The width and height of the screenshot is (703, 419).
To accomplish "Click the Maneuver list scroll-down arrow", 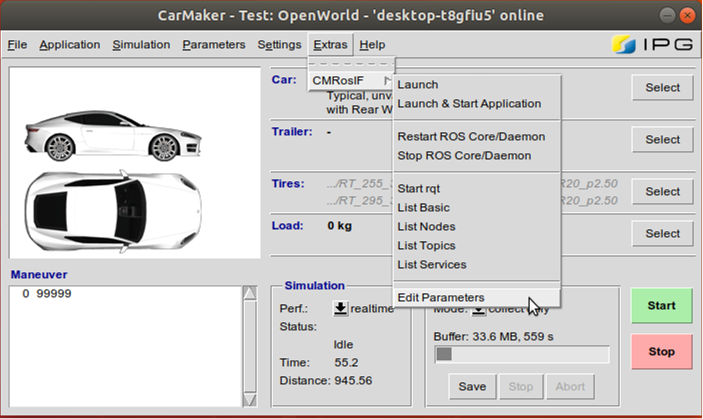I will coord(250,399).
